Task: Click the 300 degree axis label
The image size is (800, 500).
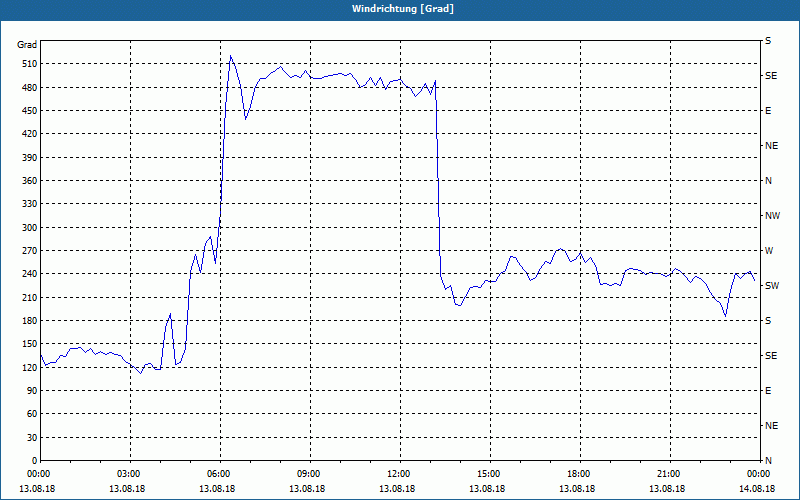Action: click(x=30, y=228)
